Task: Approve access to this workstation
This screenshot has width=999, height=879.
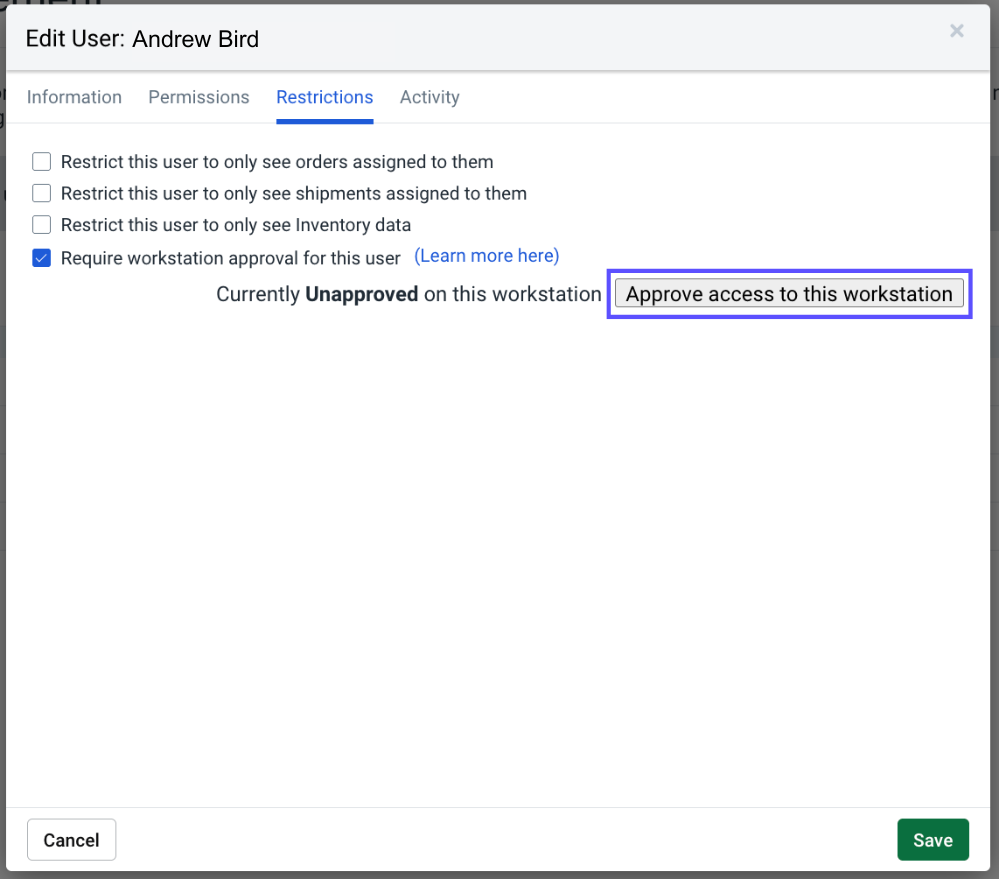Action: (x=788, y=293)
